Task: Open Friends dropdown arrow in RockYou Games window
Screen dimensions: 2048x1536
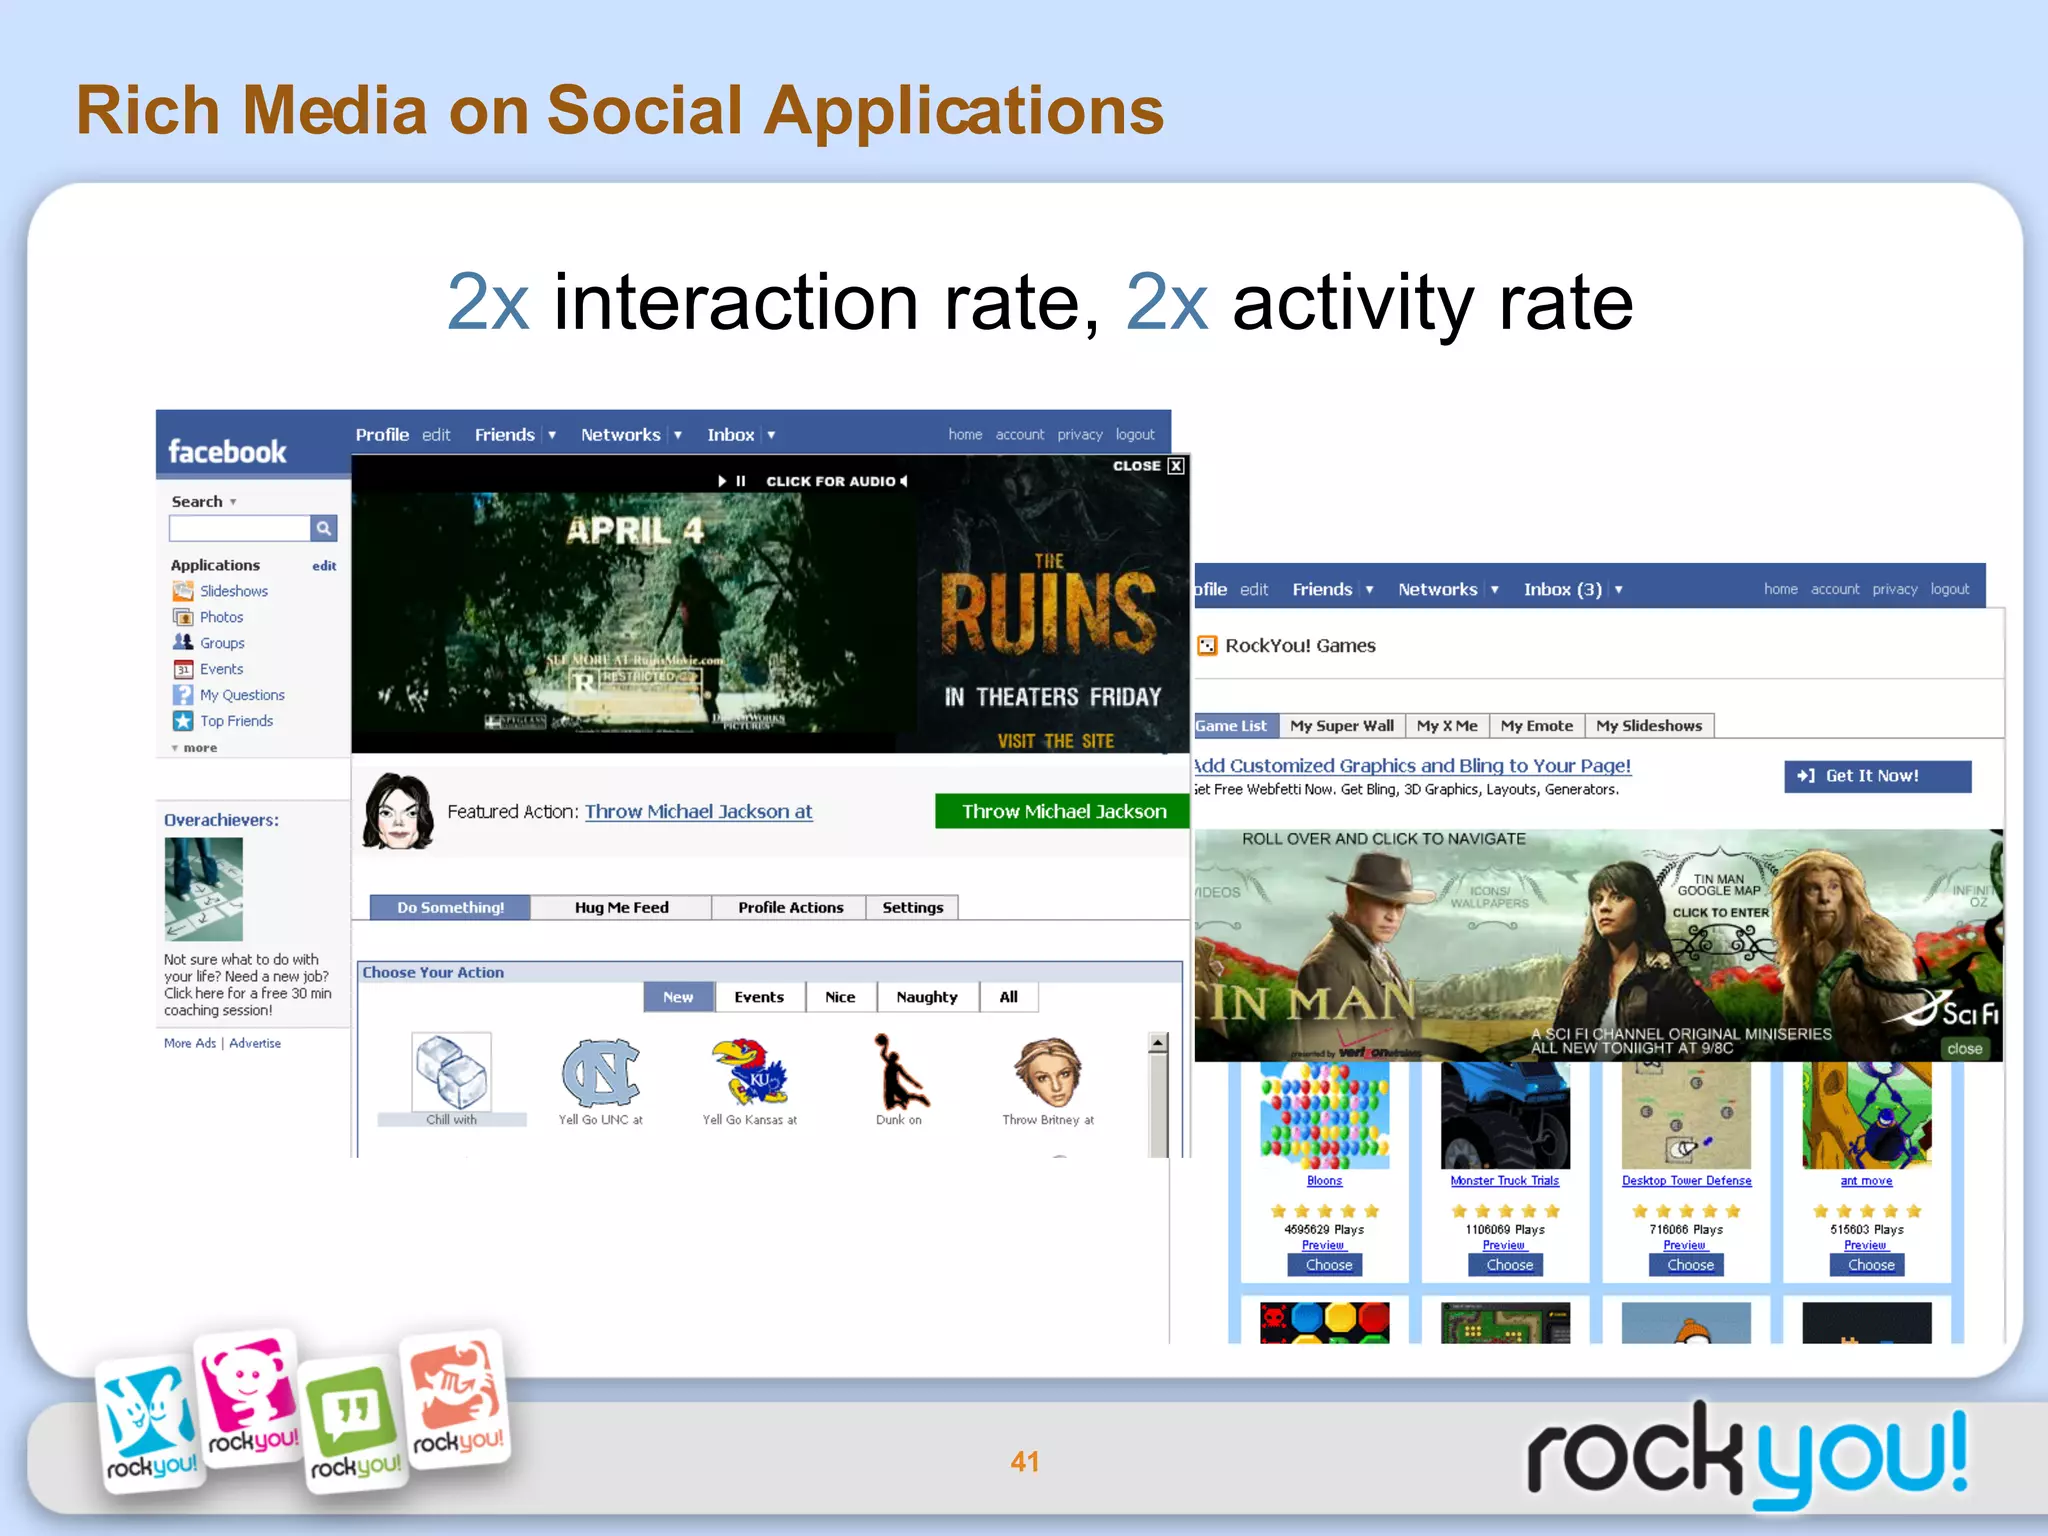Action: coord(1369,590)
